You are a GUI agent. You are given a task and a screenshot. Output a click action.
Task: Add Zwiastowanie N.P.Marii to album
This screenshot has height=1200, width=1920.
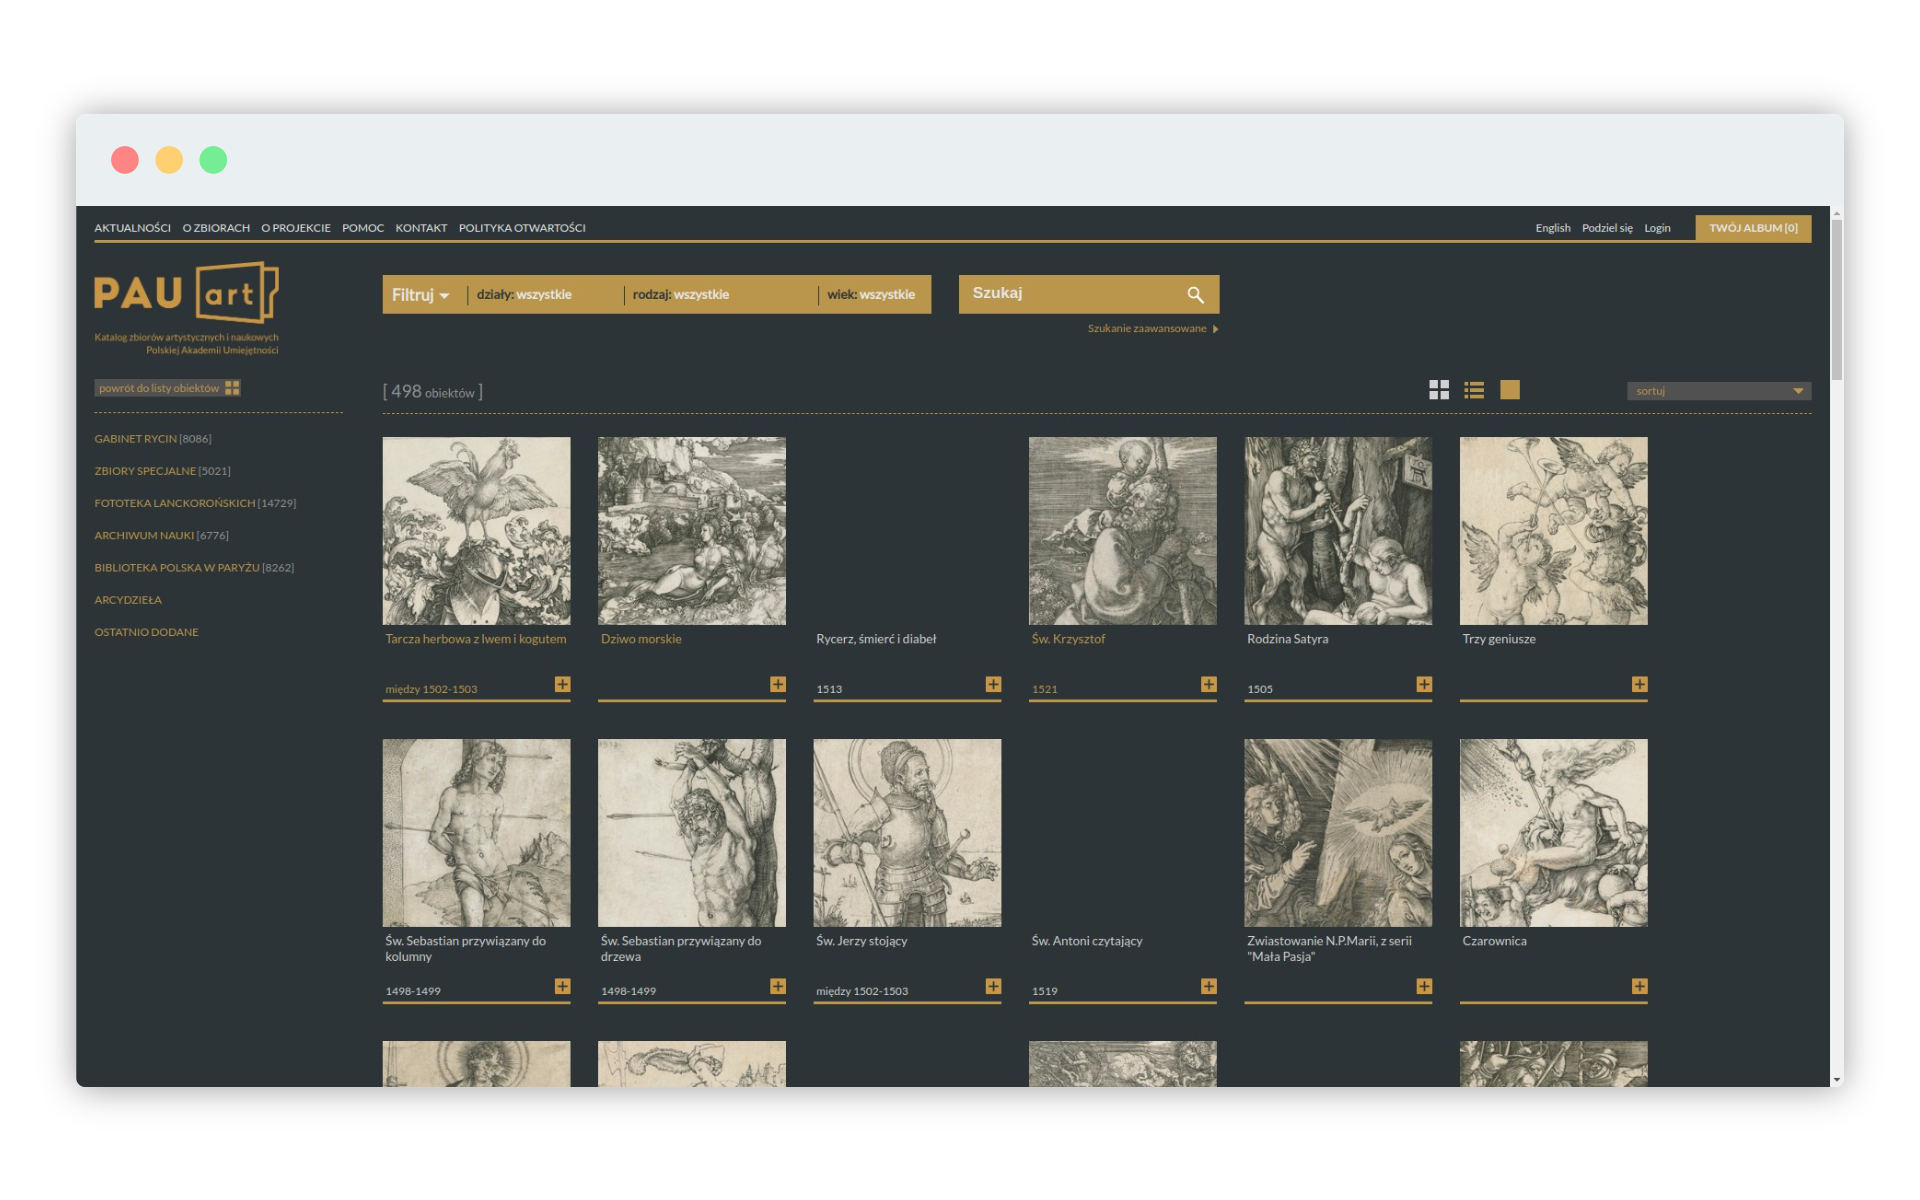click(x=1424, y=986)
